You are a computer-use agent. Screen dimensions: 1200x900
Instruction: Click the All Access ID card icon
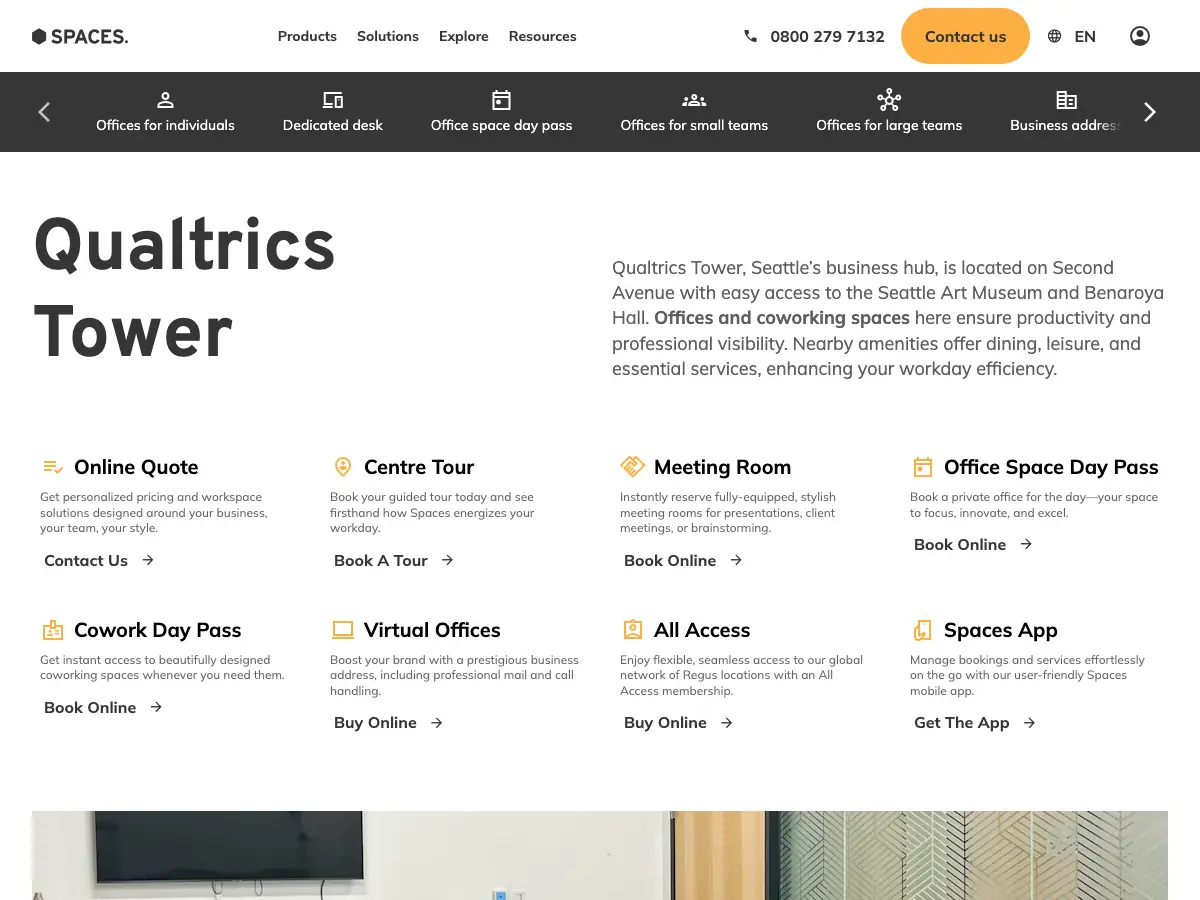[x=633, y=630]
